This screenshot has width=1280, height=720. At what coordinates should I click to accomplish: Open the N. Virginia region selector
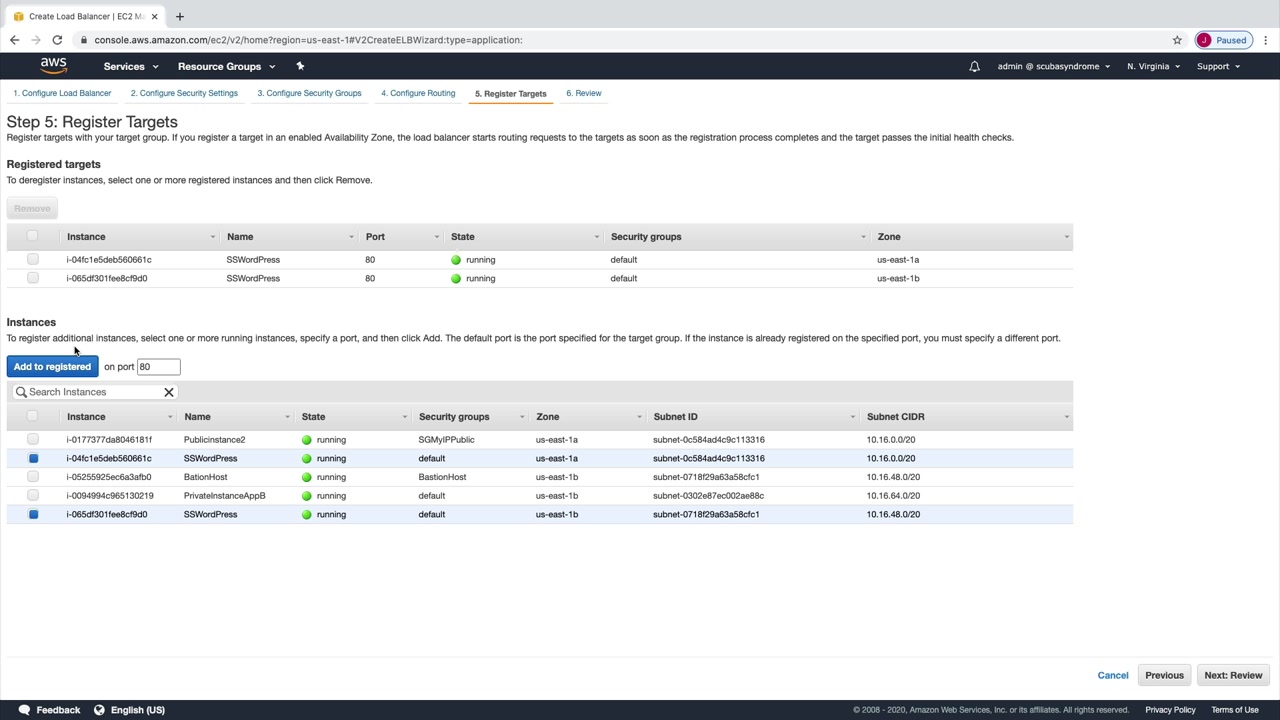tap(1153, 66)
